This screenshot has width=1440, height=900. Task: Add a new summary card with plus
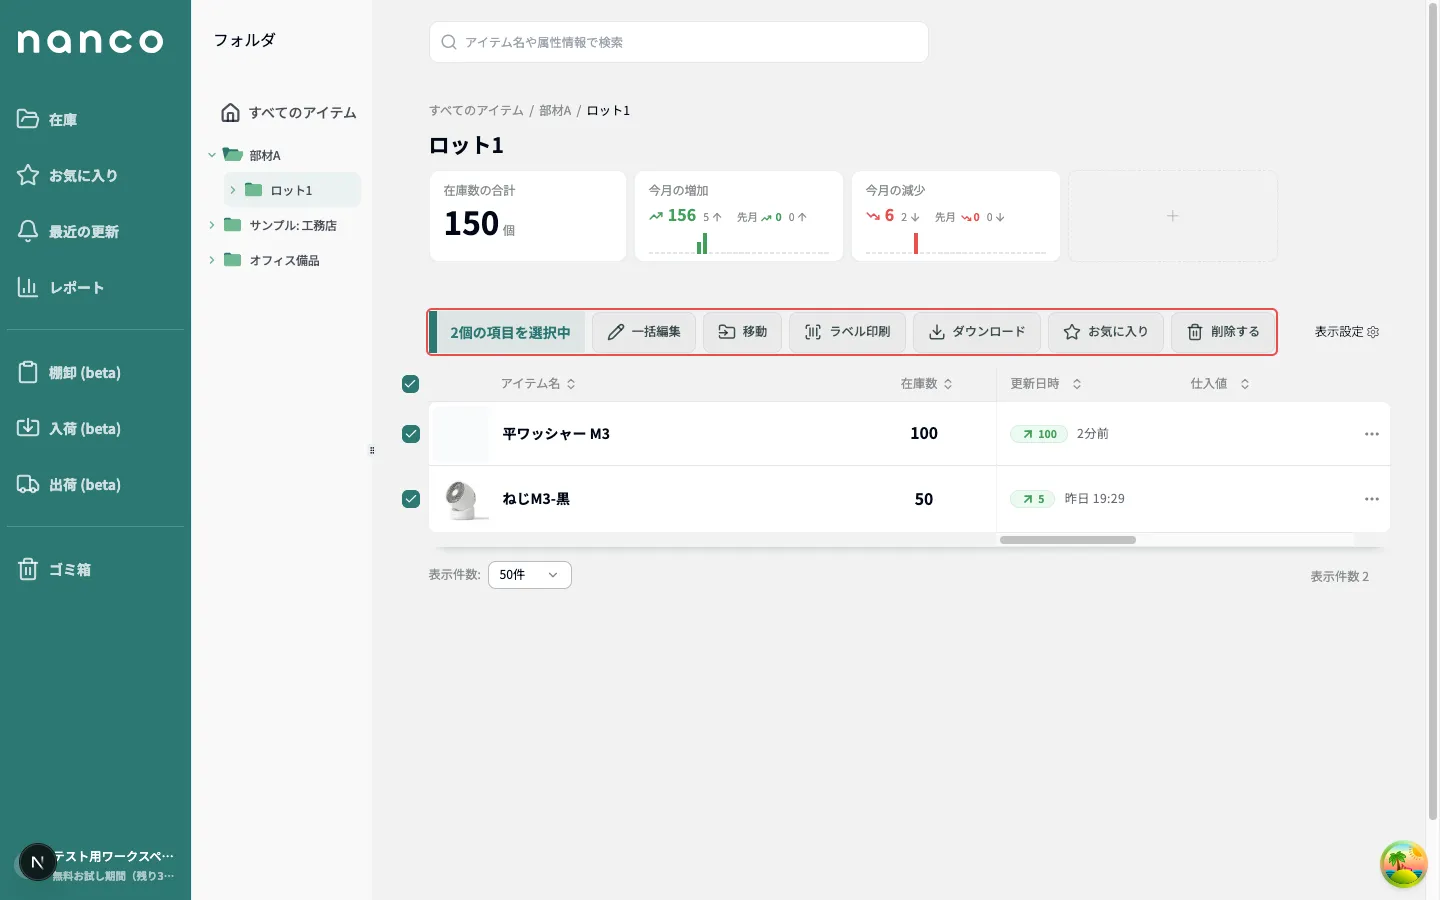coord(1173,216)
